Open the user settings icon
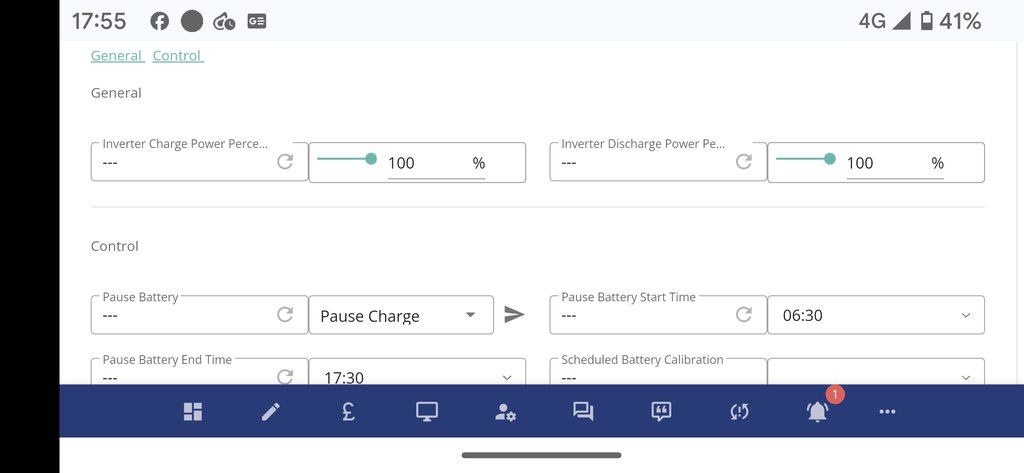 click(x=505, y=412)
